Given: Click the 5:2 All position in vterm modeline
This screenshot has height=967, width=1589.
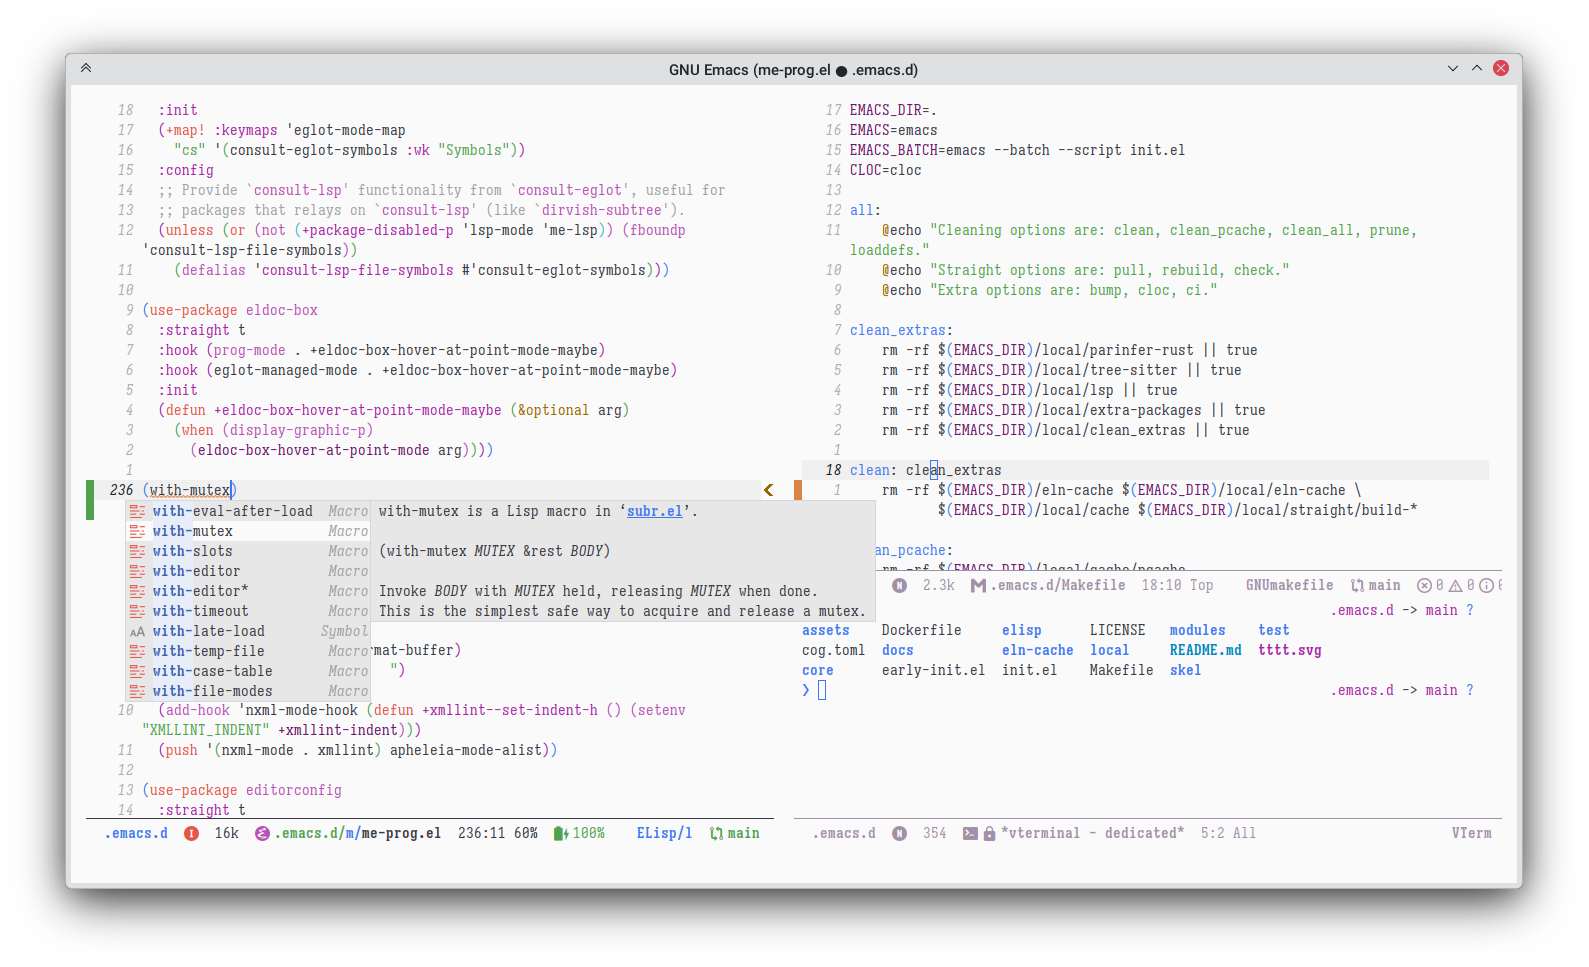Looking at the screenshot, I should [1228, 833].
